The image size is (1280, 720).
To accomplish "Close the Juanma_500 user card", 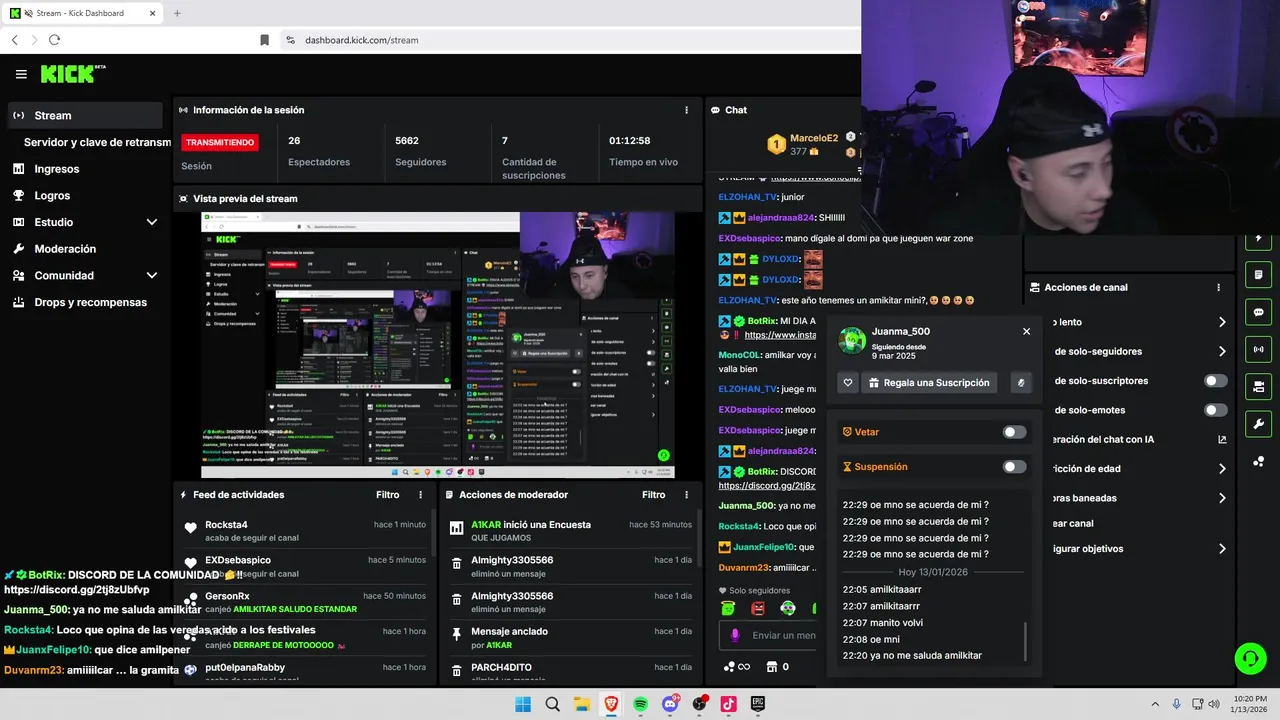I will [1026, 331].
